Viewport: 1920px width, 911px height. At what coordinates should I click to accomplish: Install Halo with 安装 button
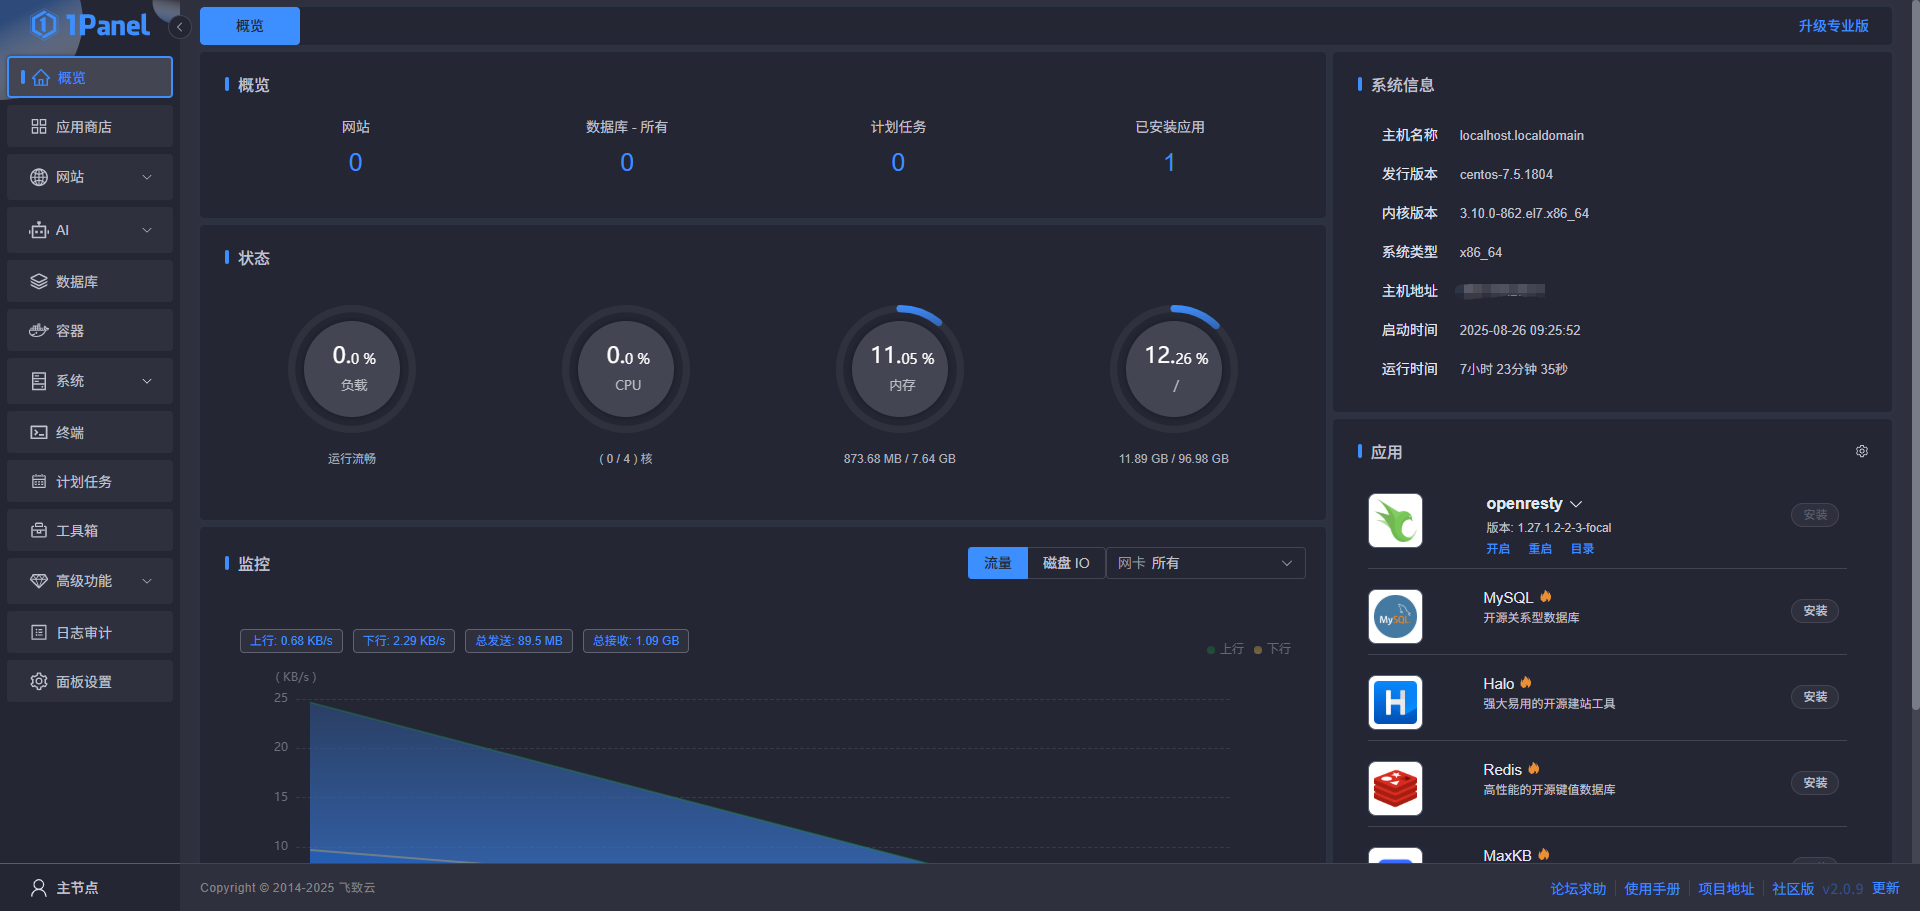pos(1815,697)
